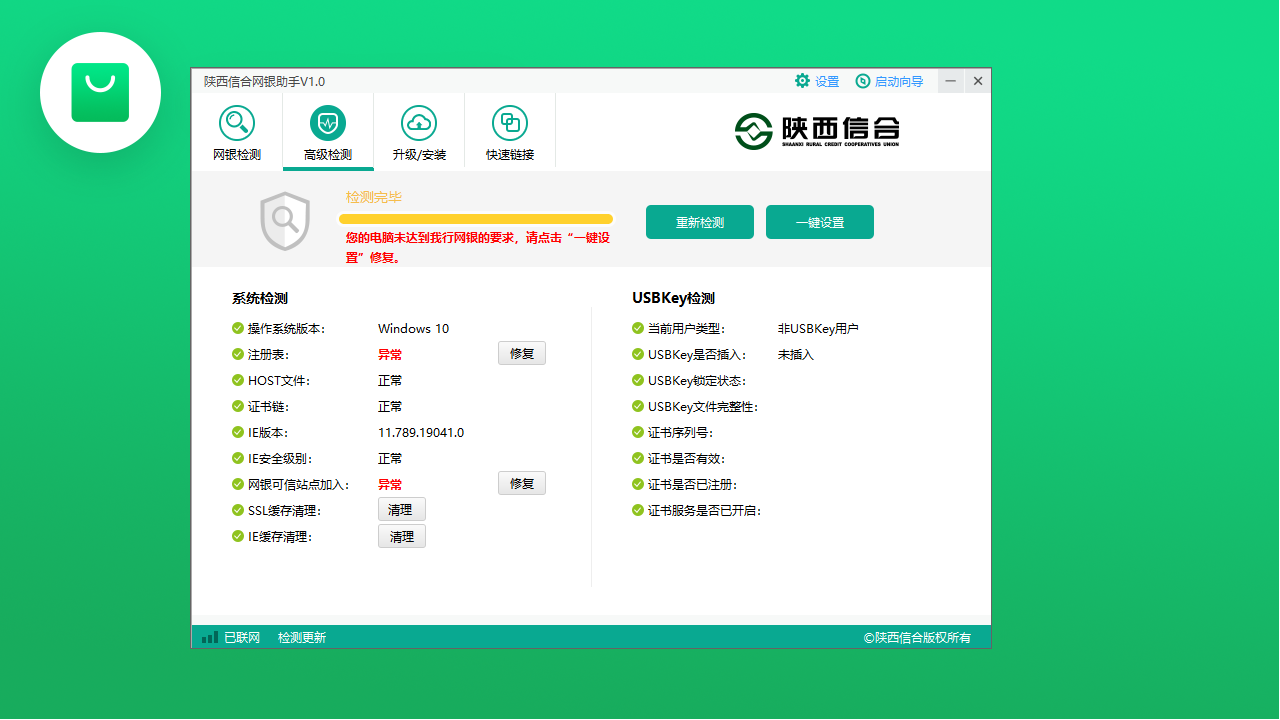The width and height of the screenshot is (1280, 720).
Task: Click 修复 next to 注册表 异常
Action: [521, 353]
